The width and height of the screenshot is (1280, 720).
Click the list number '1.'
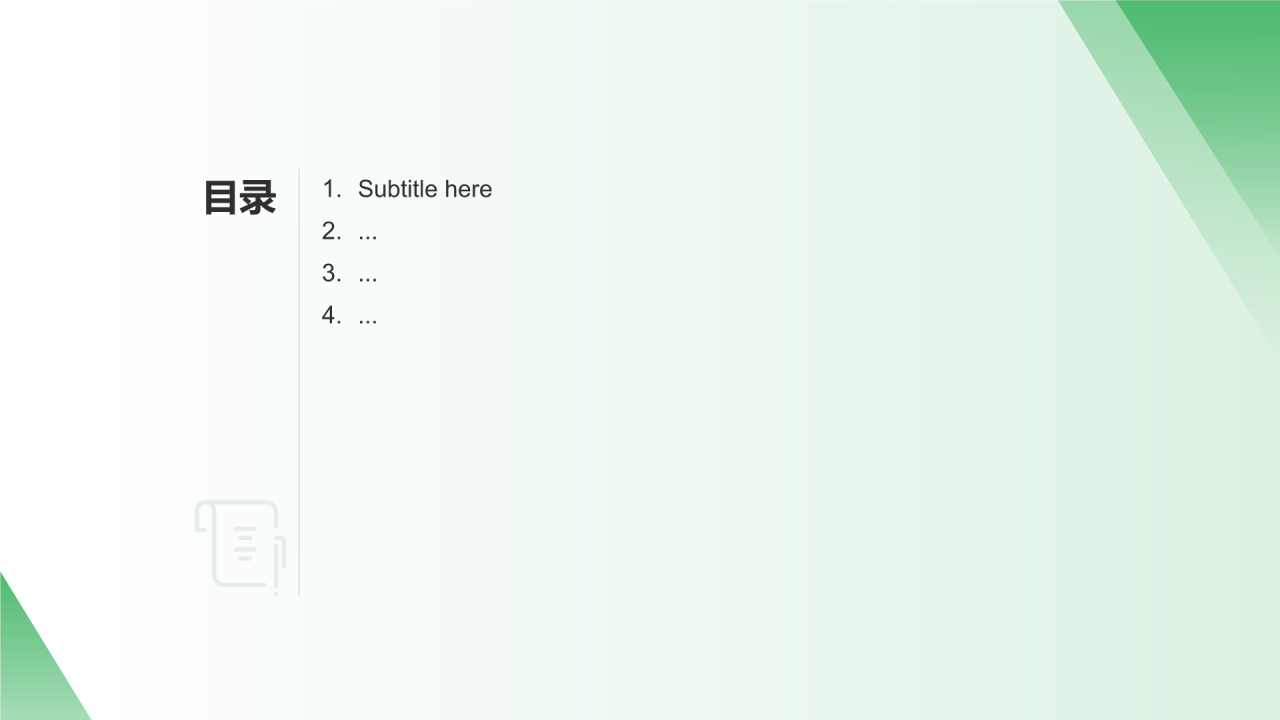pos(332,189)
